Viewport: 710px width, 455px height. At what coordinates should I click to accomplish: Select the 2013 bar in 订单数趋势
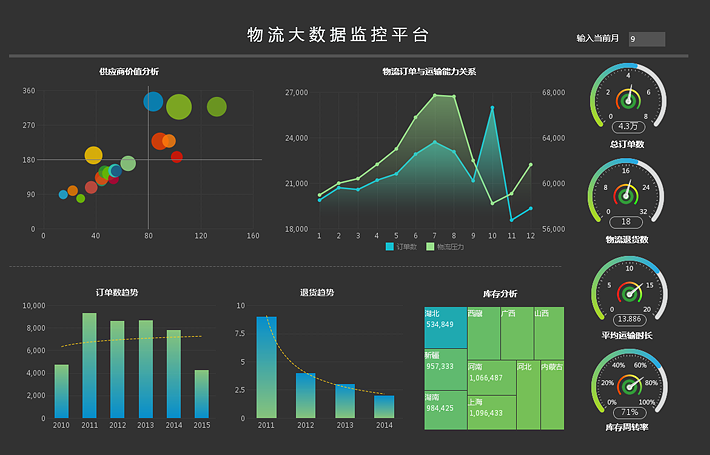coord(146,369)
